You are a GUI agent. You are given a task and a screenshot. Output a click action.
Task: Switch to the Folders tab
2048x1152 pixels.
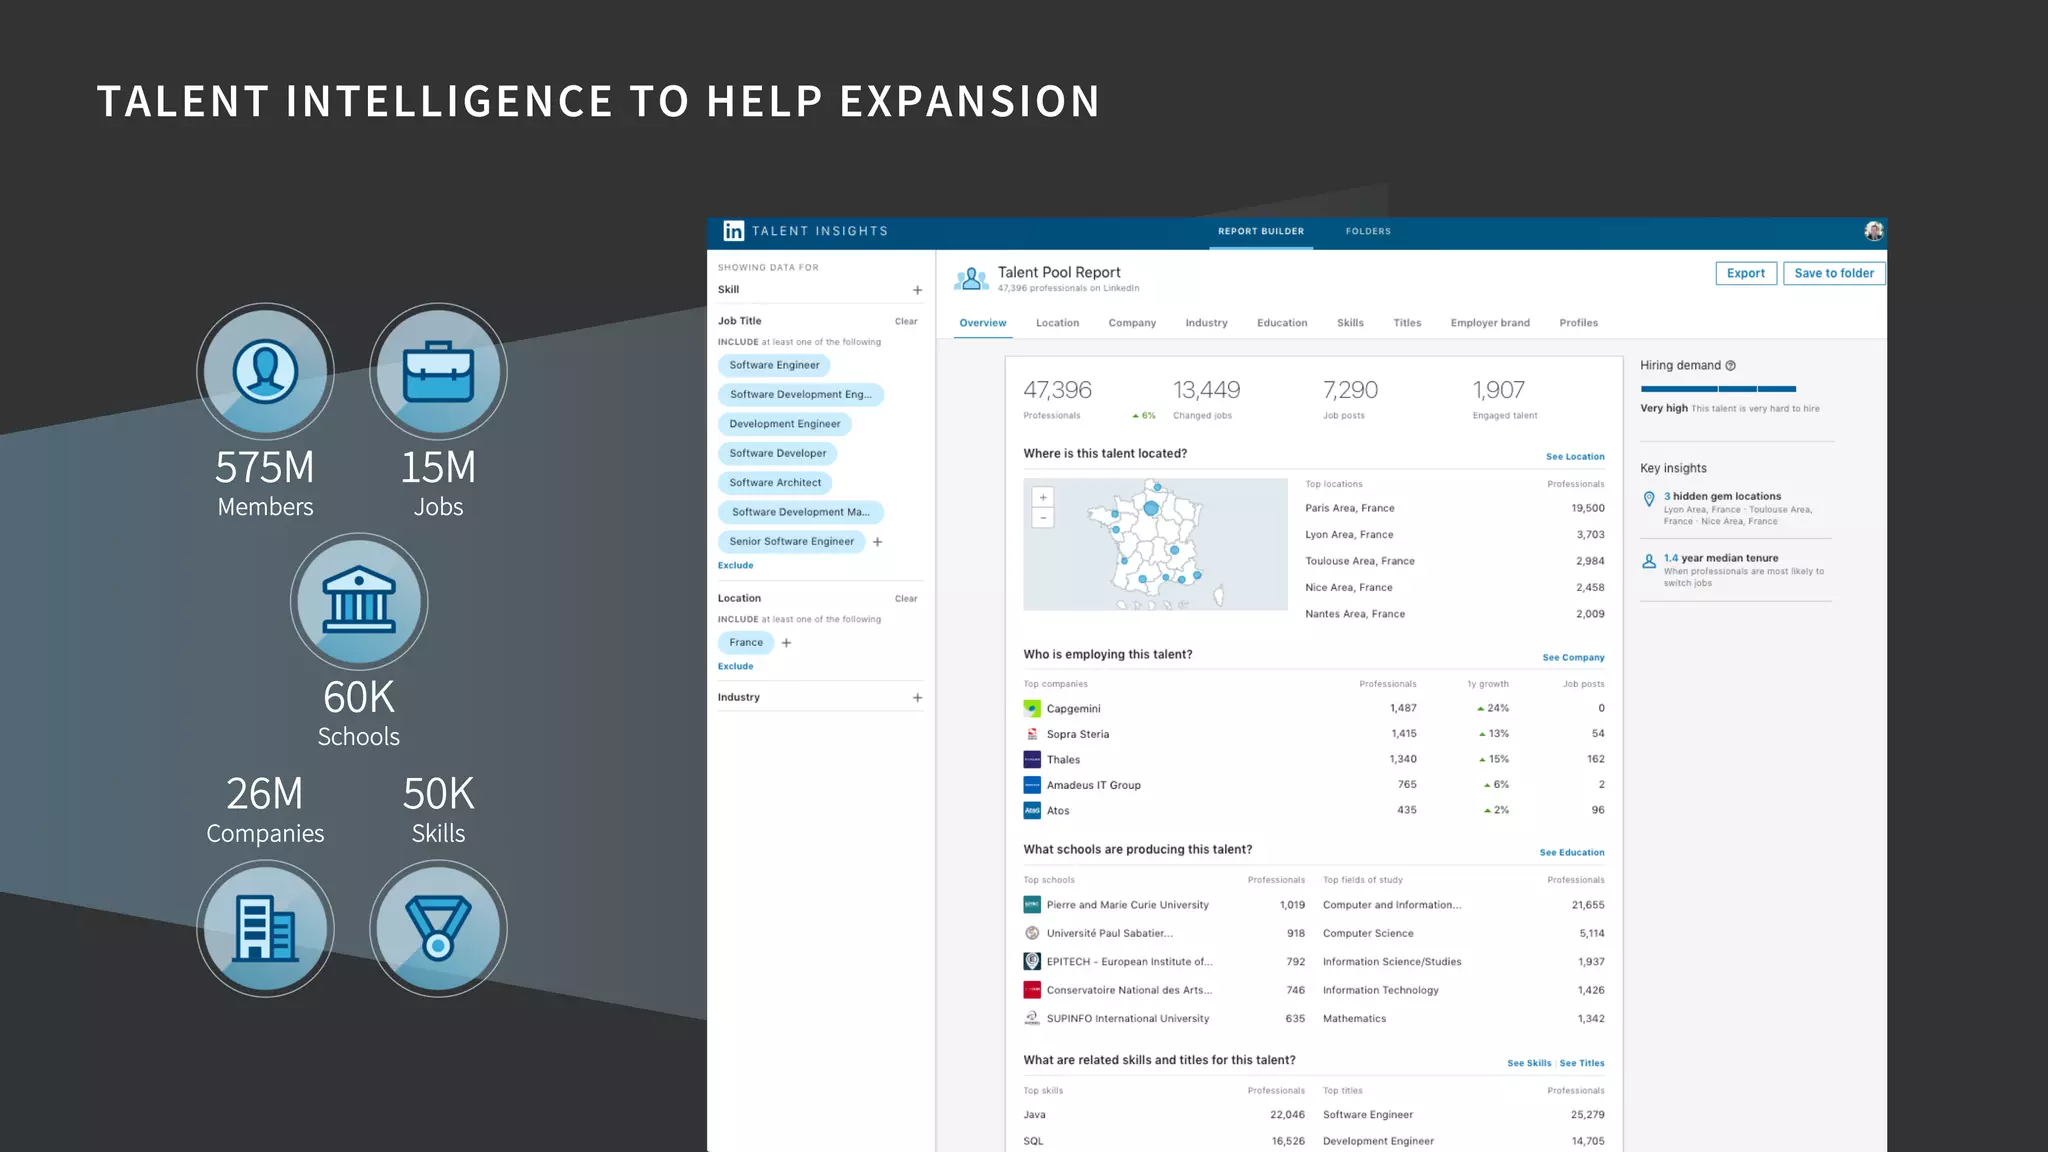click(1367, 231)
